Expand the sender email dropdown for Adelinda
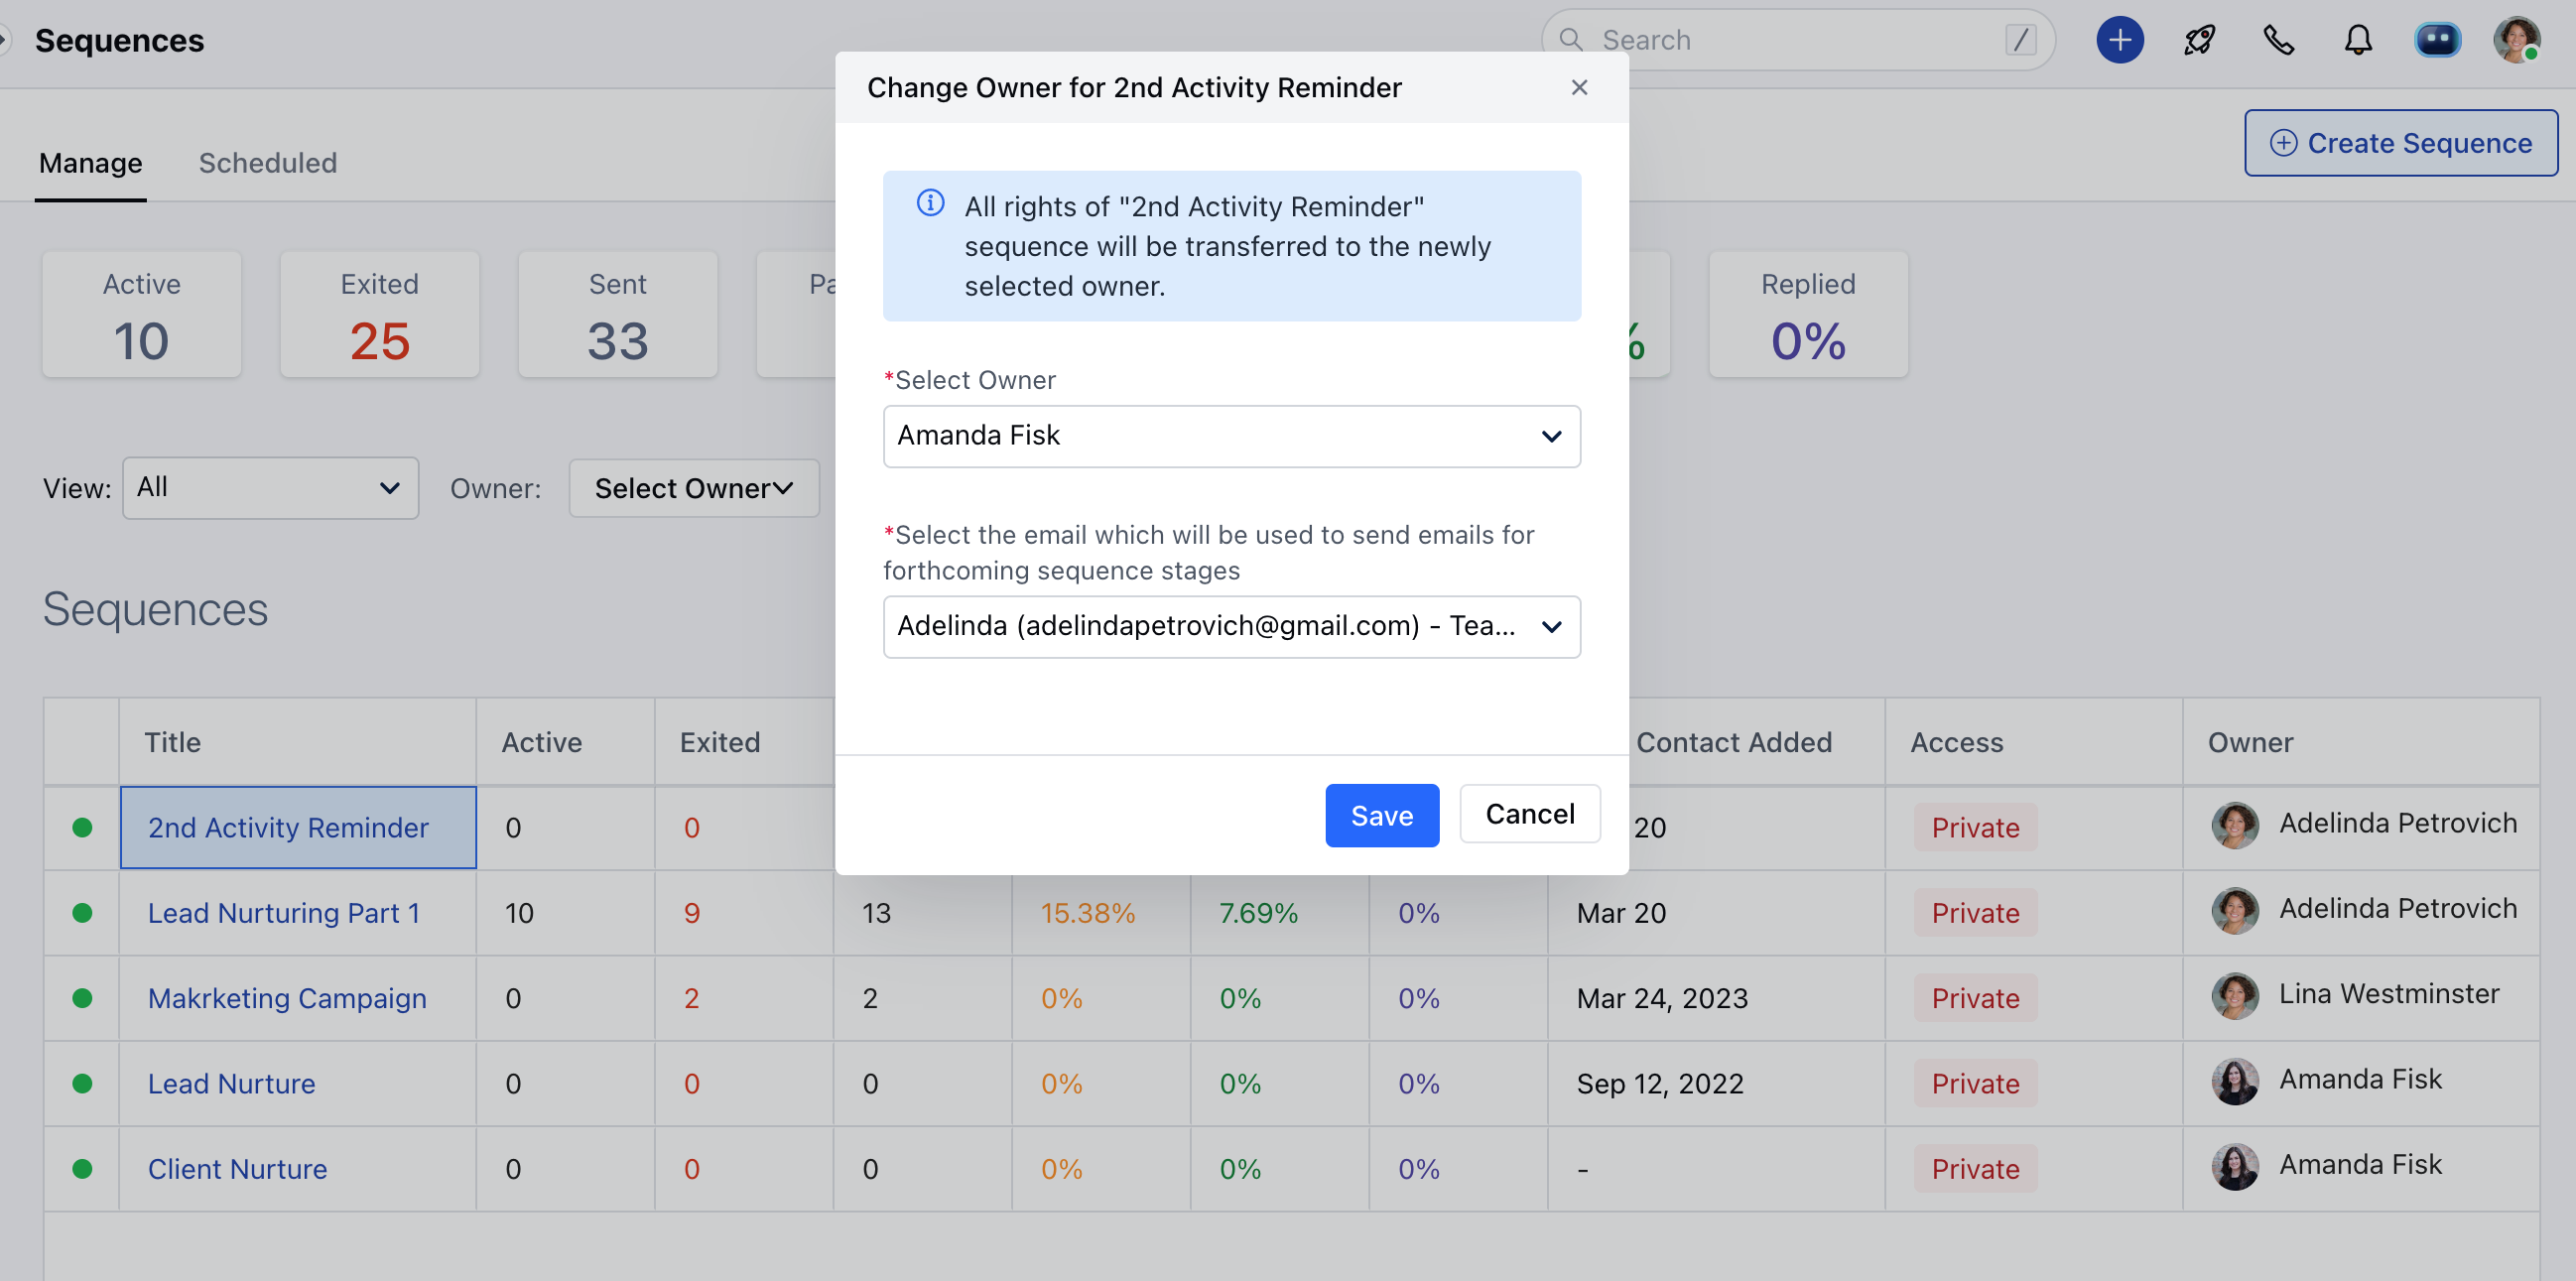Screen dimensions: 2576x1281 (x=1231, y=627)
